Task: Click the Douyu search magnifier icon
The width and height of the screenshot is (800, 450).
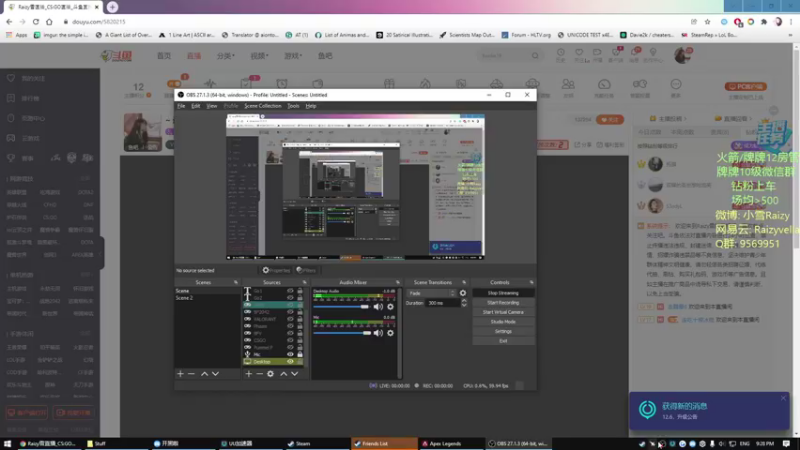Action: tap(535, 56)
